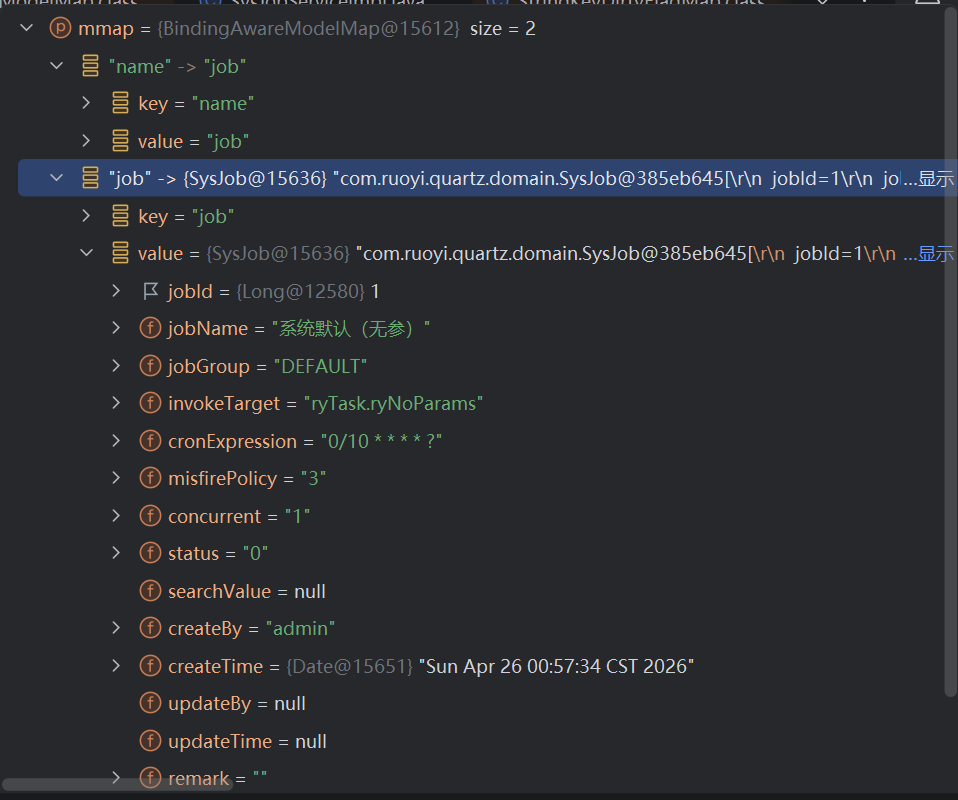Select the createBy value "admin"
The image size is (958, 800).
(x=300, y=628)
